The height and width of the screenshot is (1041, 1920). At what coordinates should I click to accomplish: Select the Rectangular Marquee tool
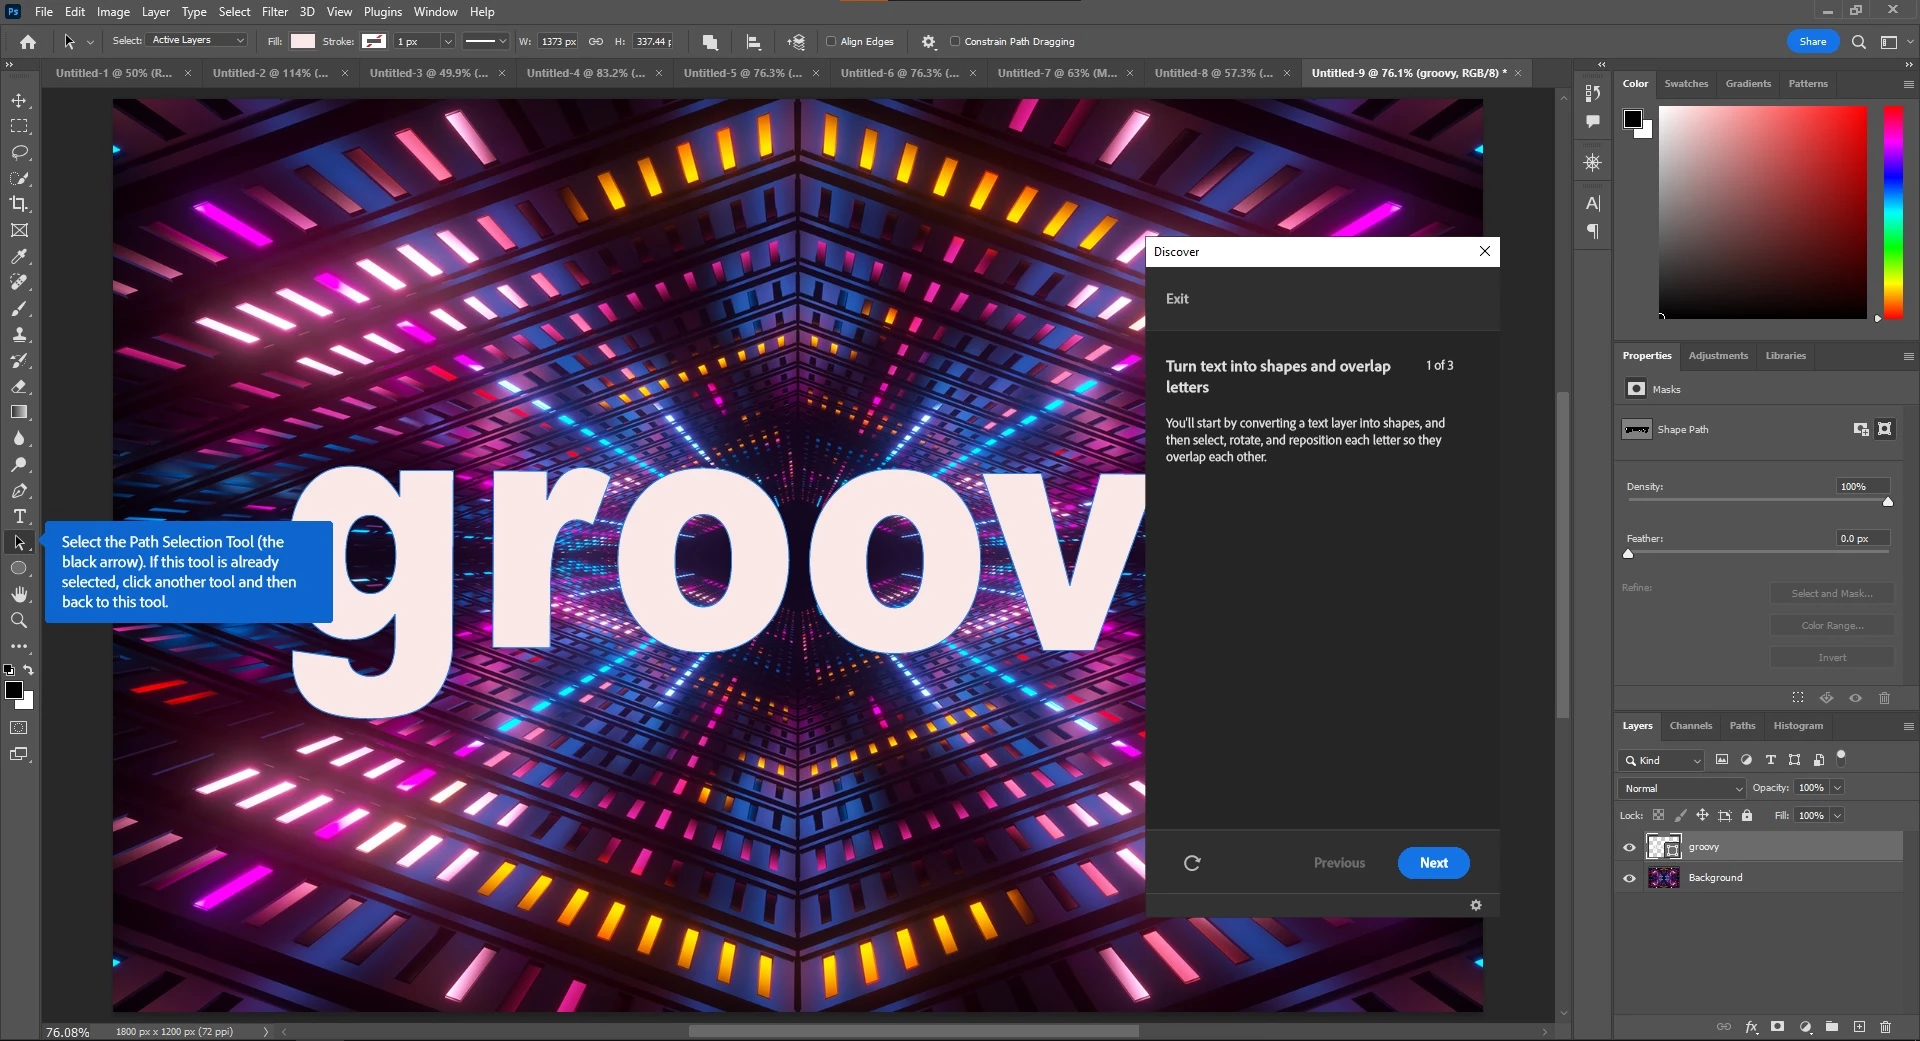[x=19, y=127]
